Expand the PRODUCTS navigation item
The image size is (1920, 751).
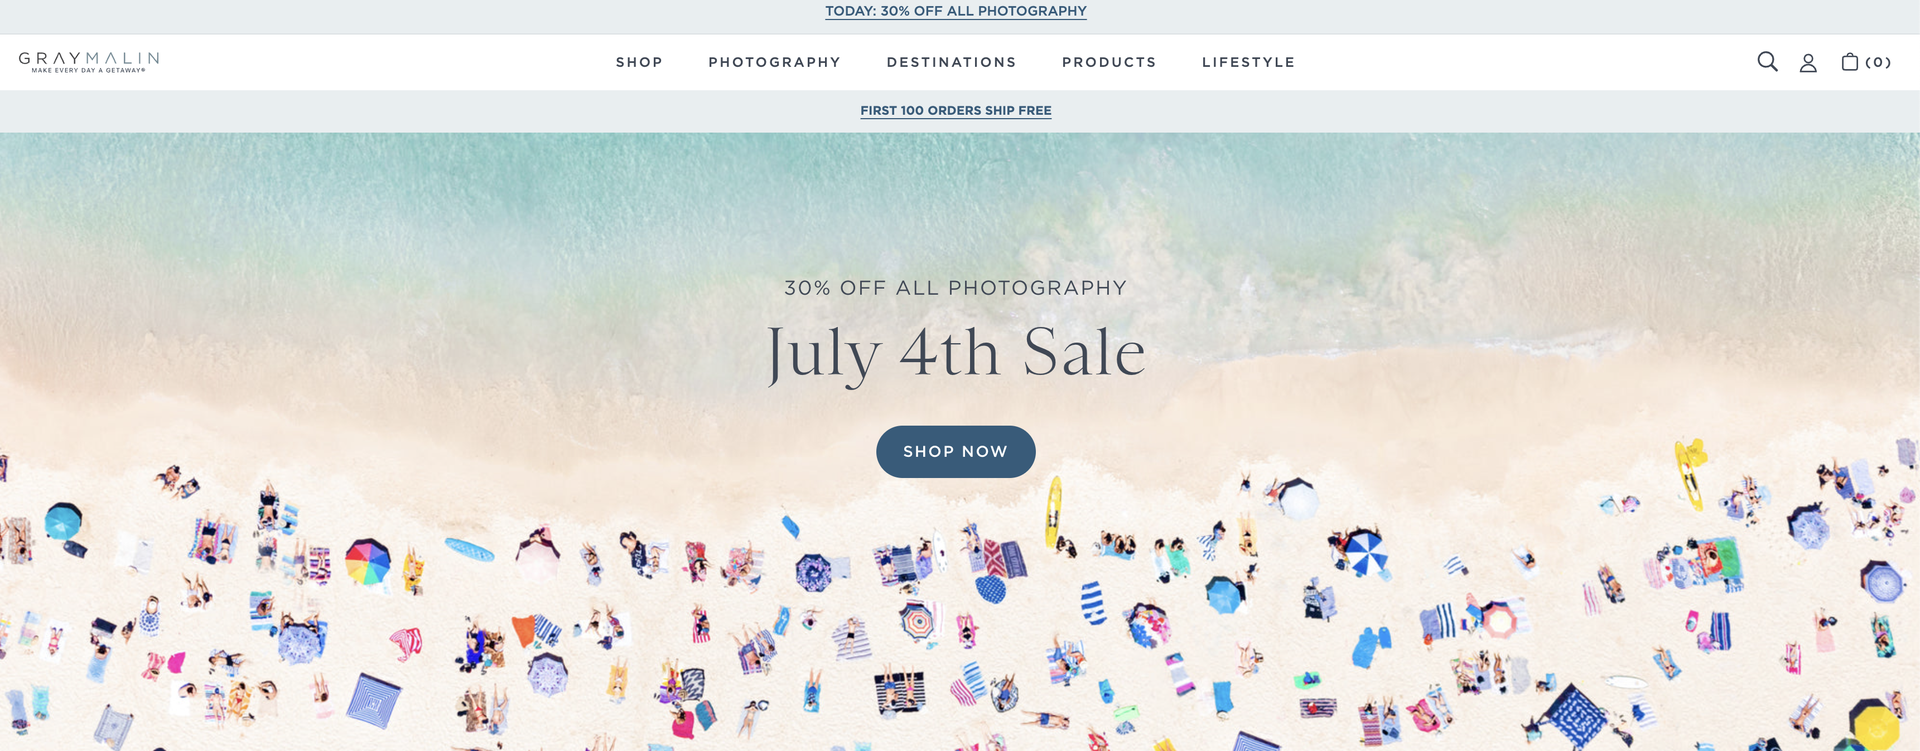coord(1109,62)
